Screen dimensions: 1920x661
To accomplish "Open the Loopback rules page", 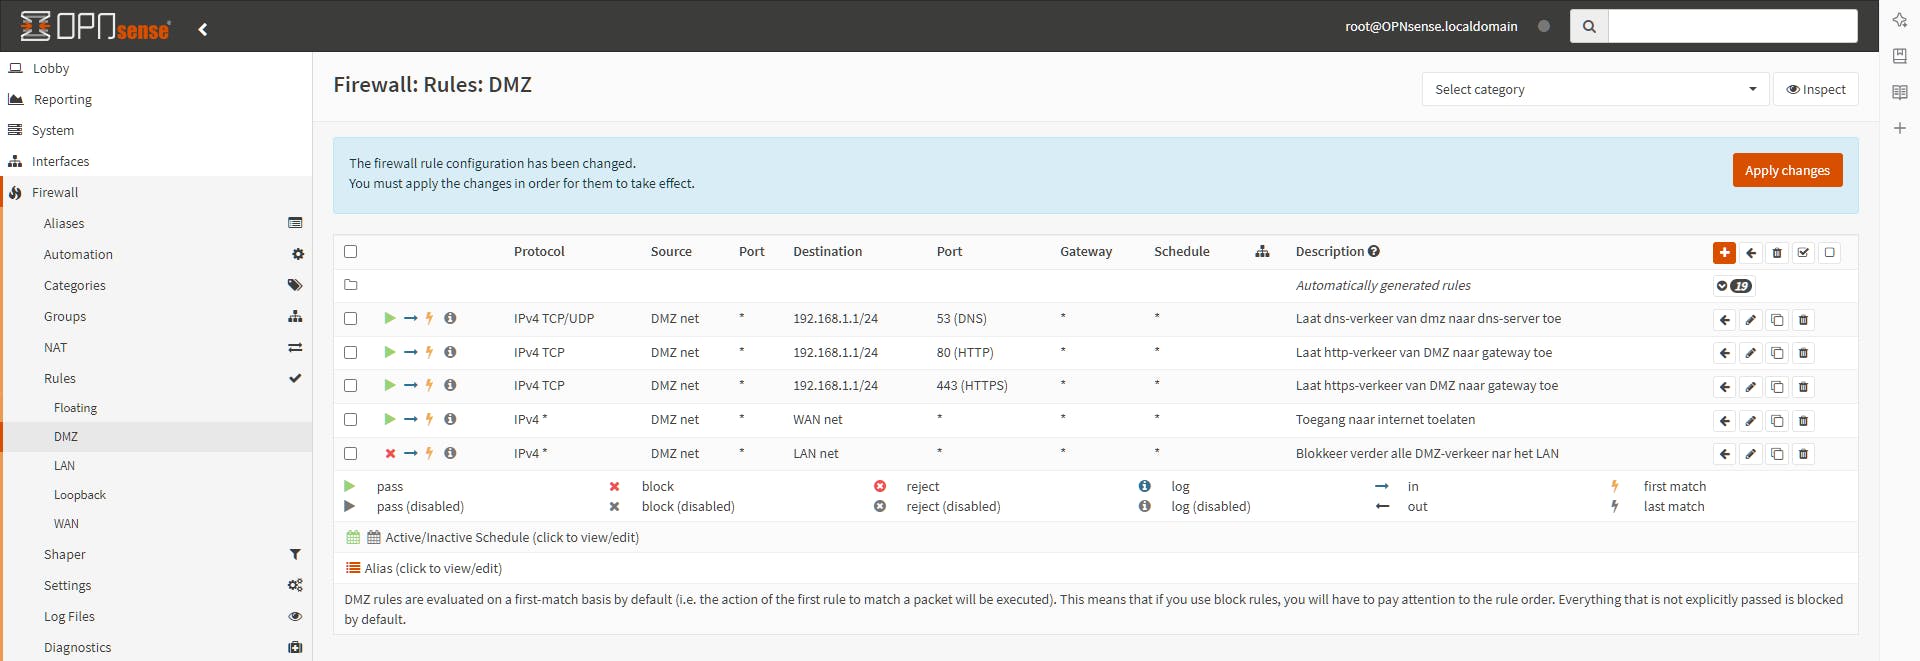I will point(158,494).
